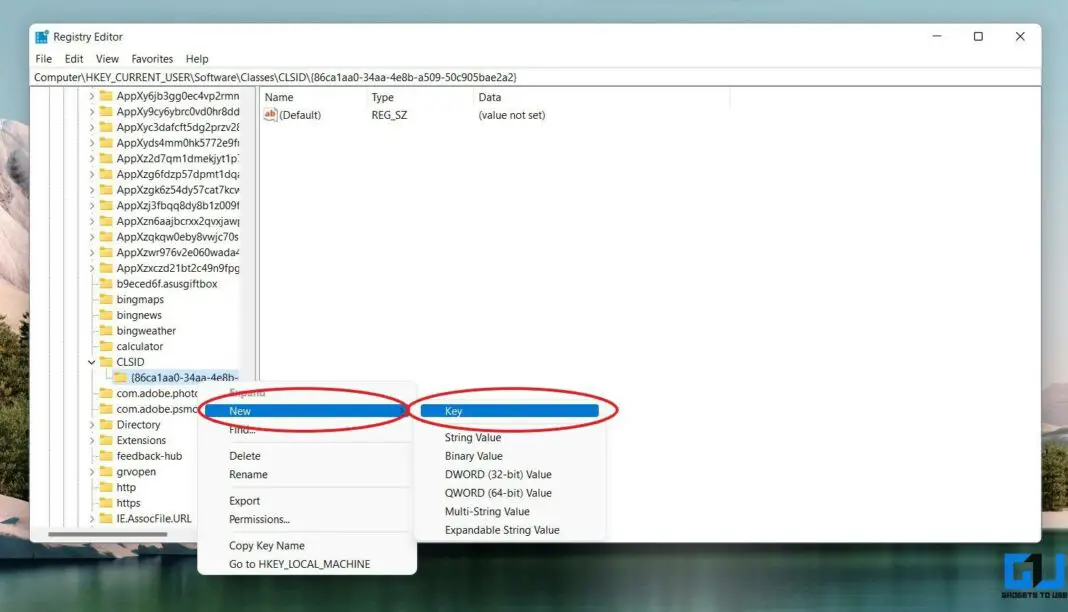Click the Data column header
This screenshot has height=612, width=1068.
490,98
